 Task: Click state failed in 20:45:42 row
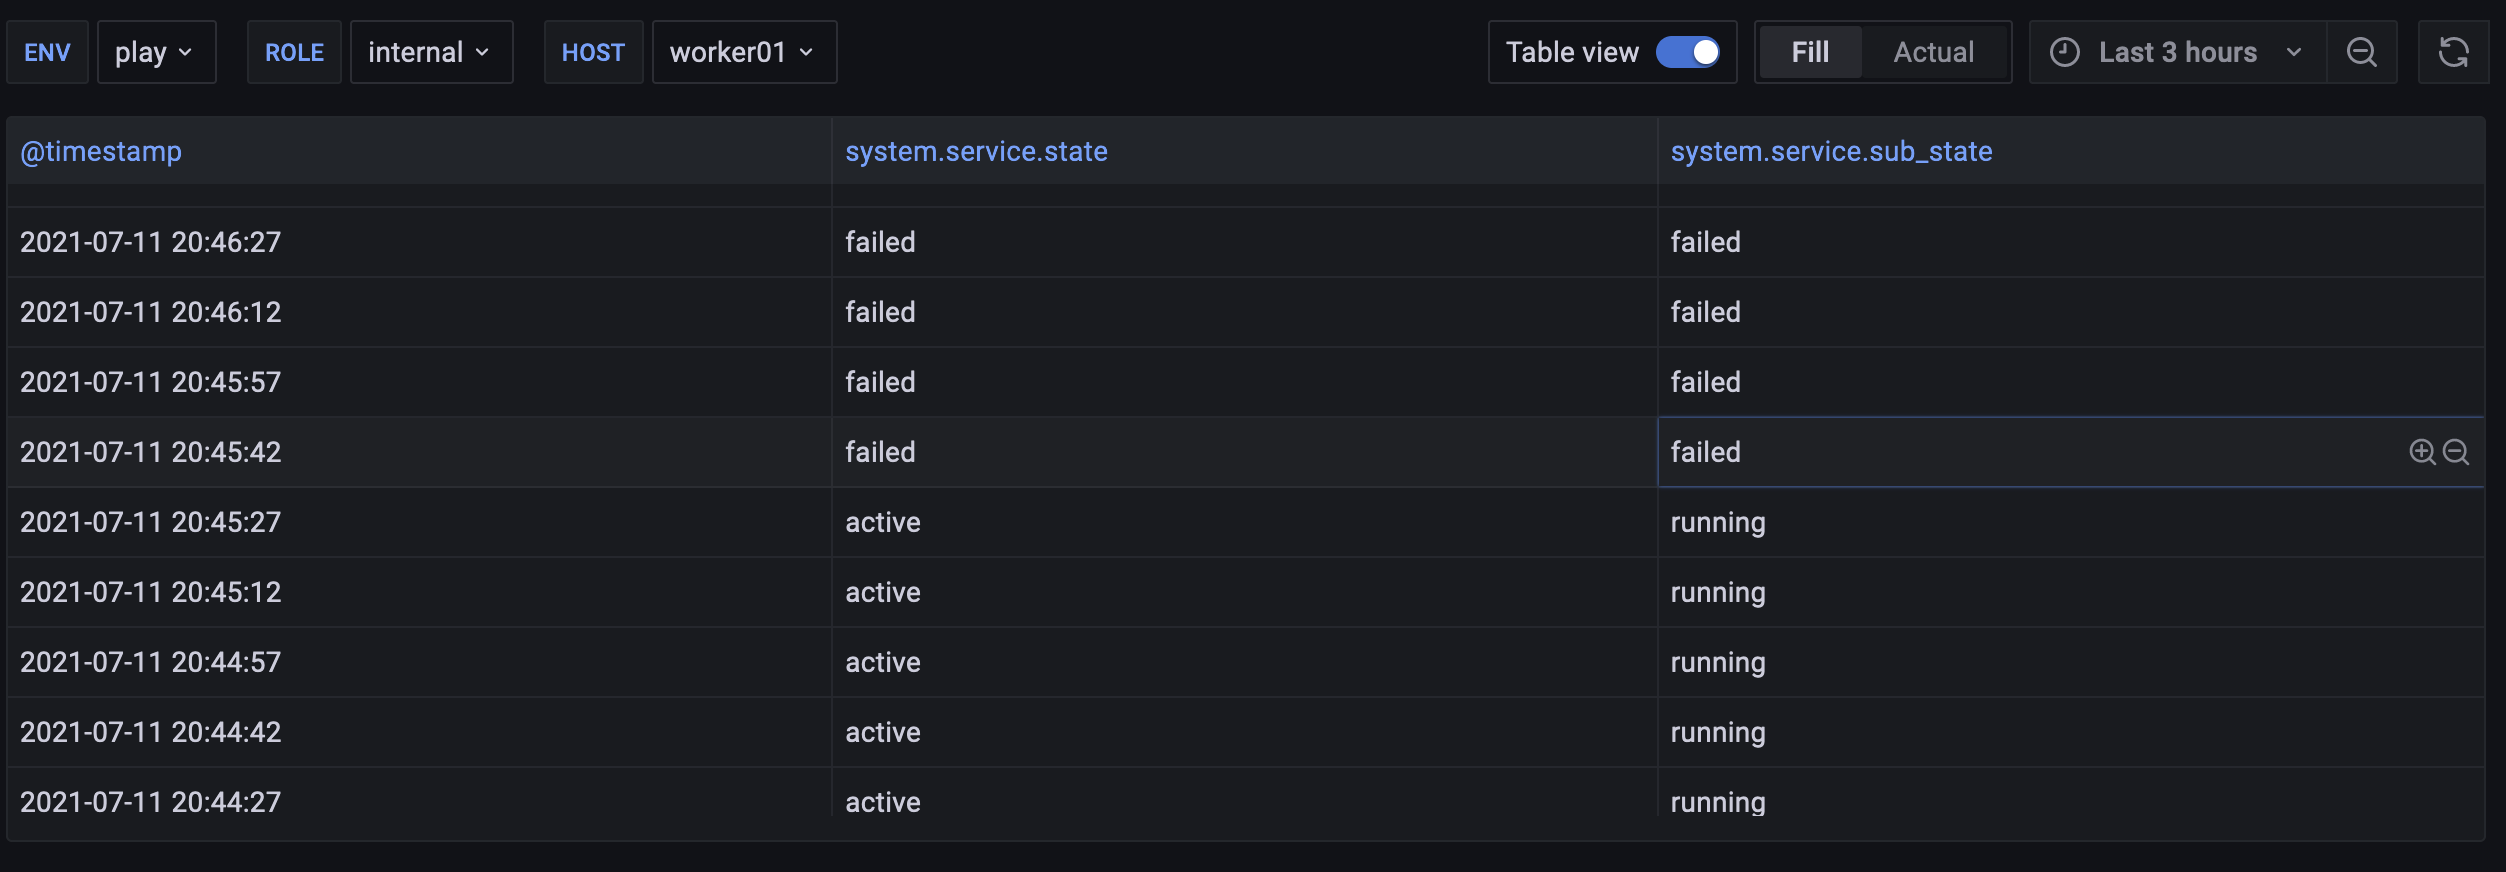pyautogui.click(x=1244, y=452)
